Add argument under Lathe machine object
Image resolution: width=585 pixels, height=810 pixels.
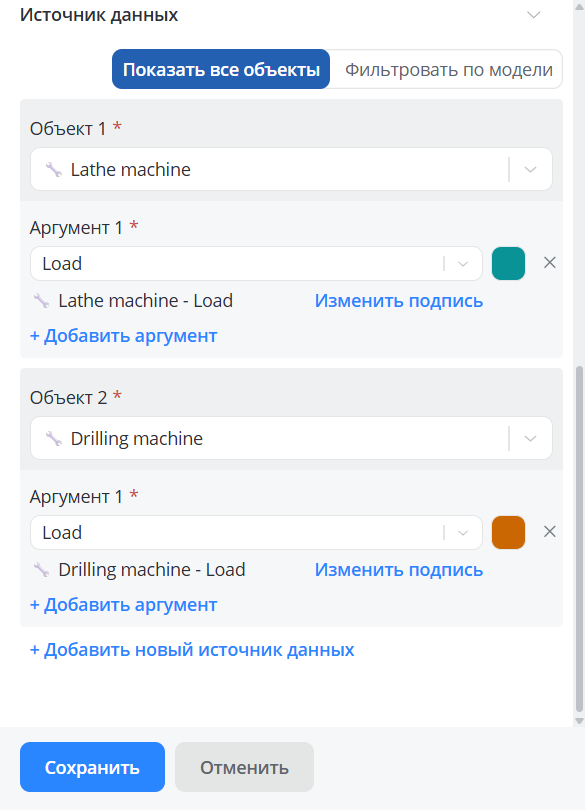(124, 336)
